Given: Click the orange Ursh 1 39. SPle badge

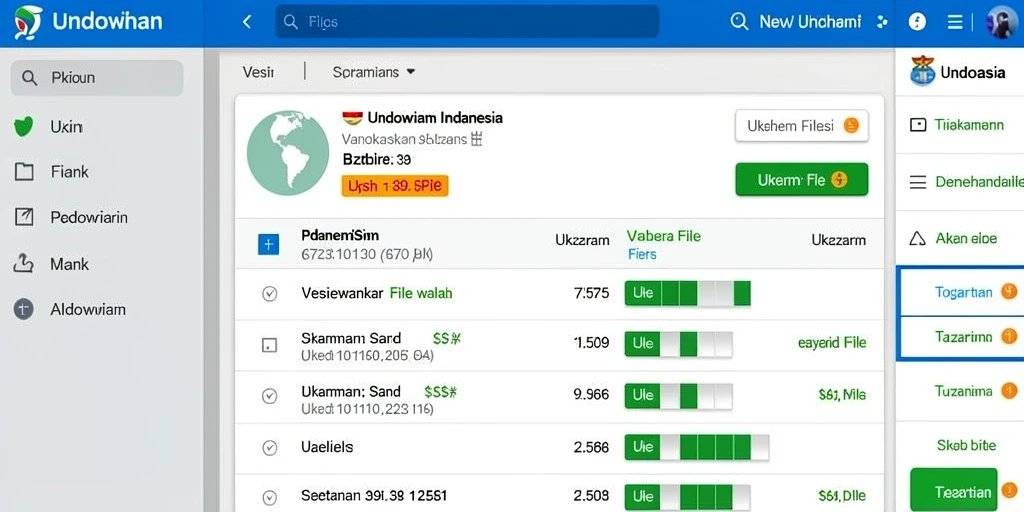Looking at the screenshot, I should coord(395,186).
